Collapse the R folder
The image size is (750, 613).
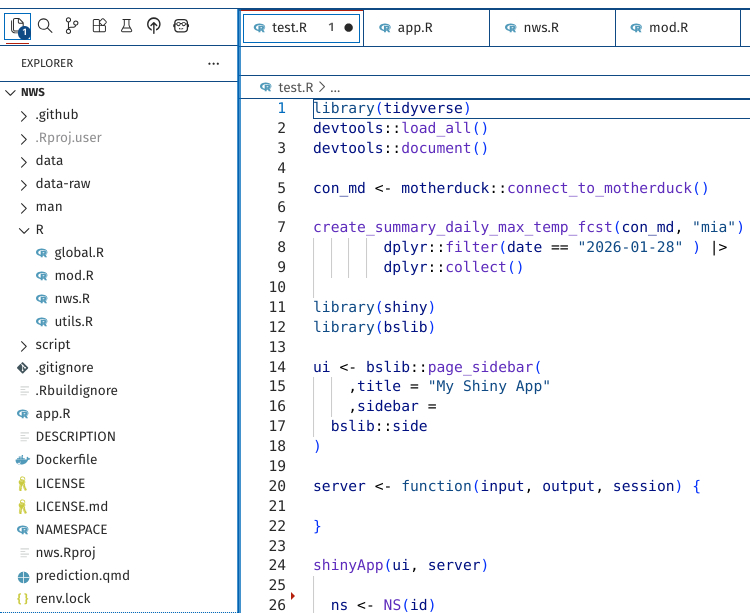click(x=24, y=230)
